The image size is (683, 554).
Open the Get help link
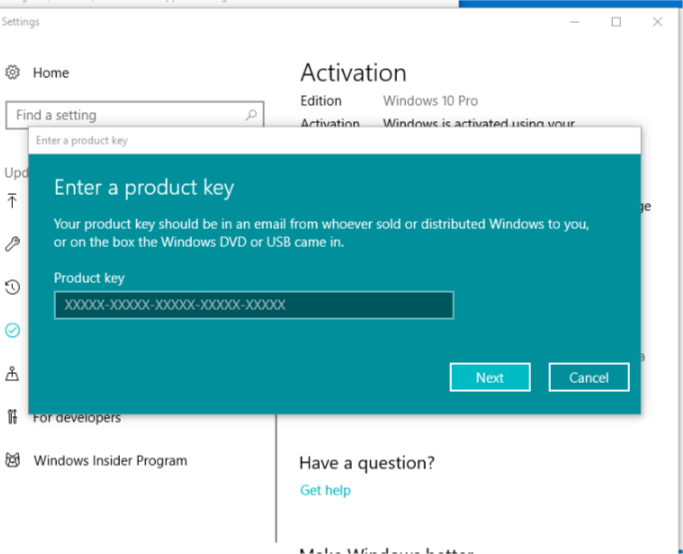tap(325, 490)
